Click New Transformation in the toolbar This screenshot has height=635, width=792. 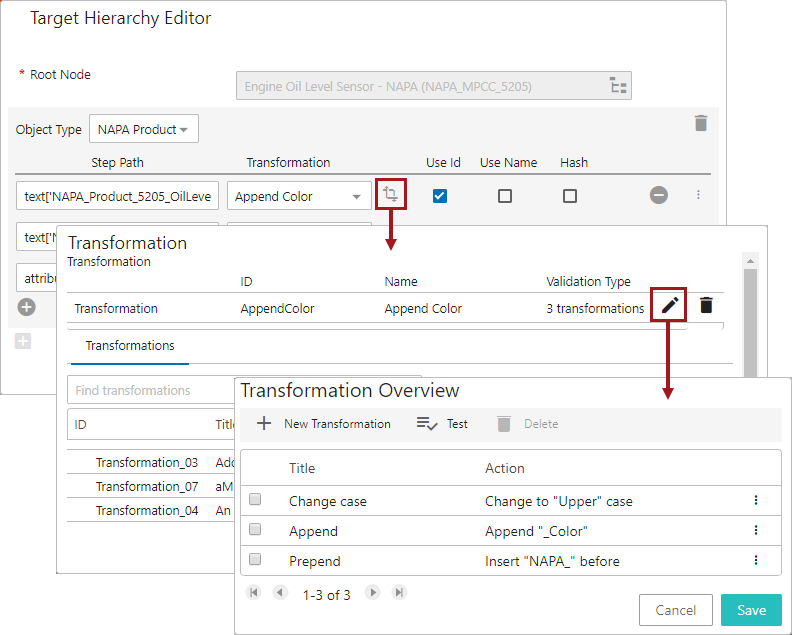pos(323,424)
